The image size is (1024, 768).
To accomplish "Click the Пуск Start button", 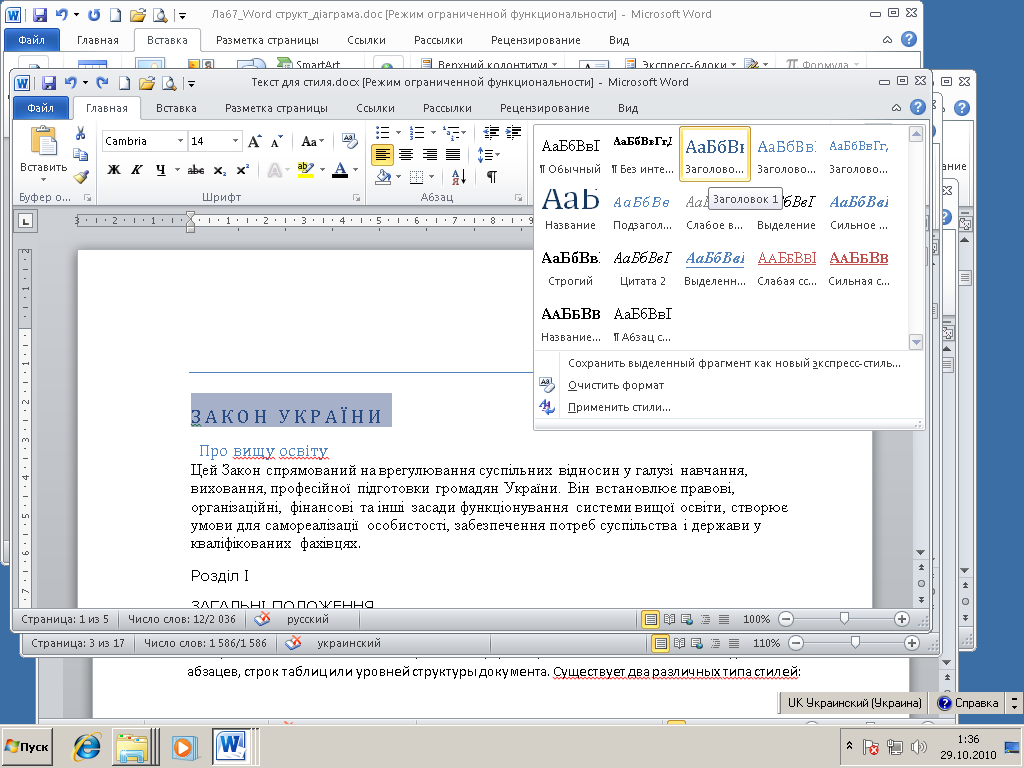I will click(27, 746).
